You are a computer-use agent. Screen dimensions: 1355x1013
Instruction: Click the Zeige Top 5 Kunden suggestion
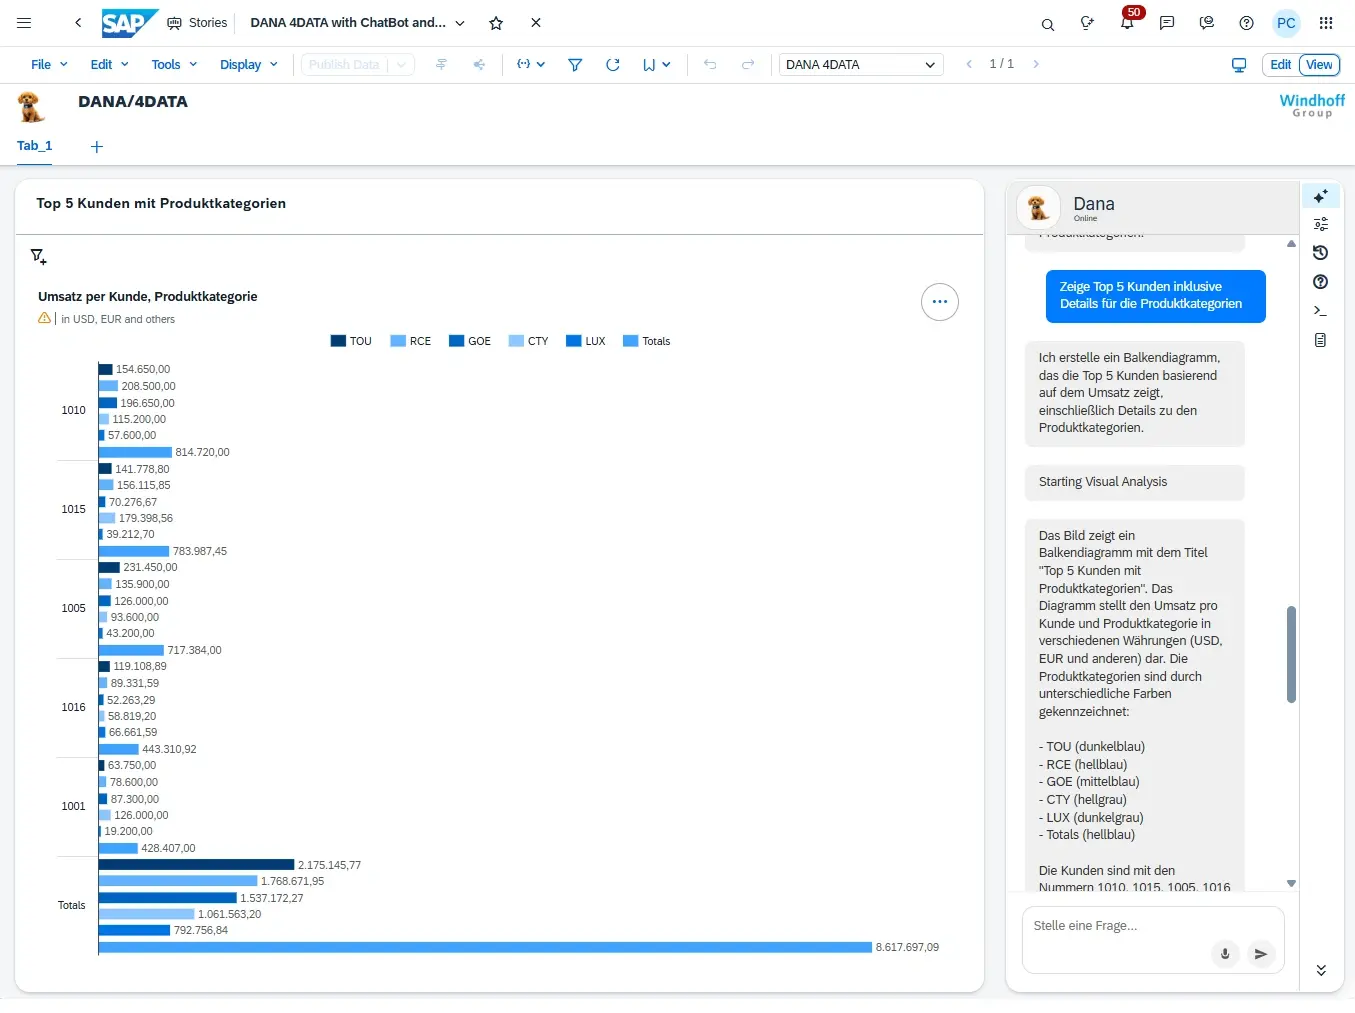[x=1155, y=296]
